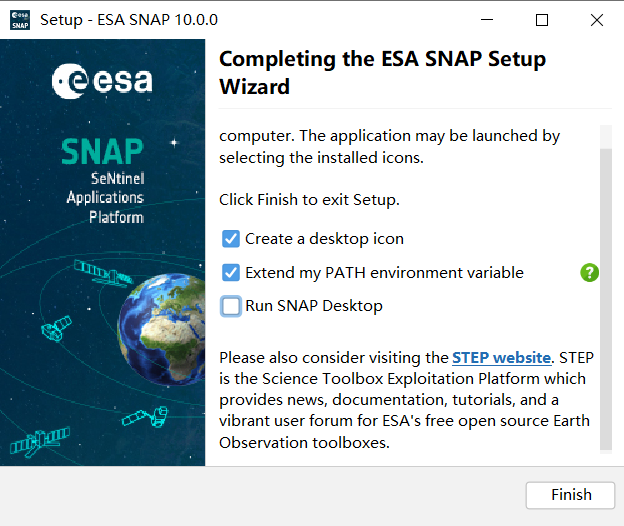The height and width of the screenshot is (526, 624).
Task: Click the ESA SNAP title bar icon
Action: coord(20,20)
